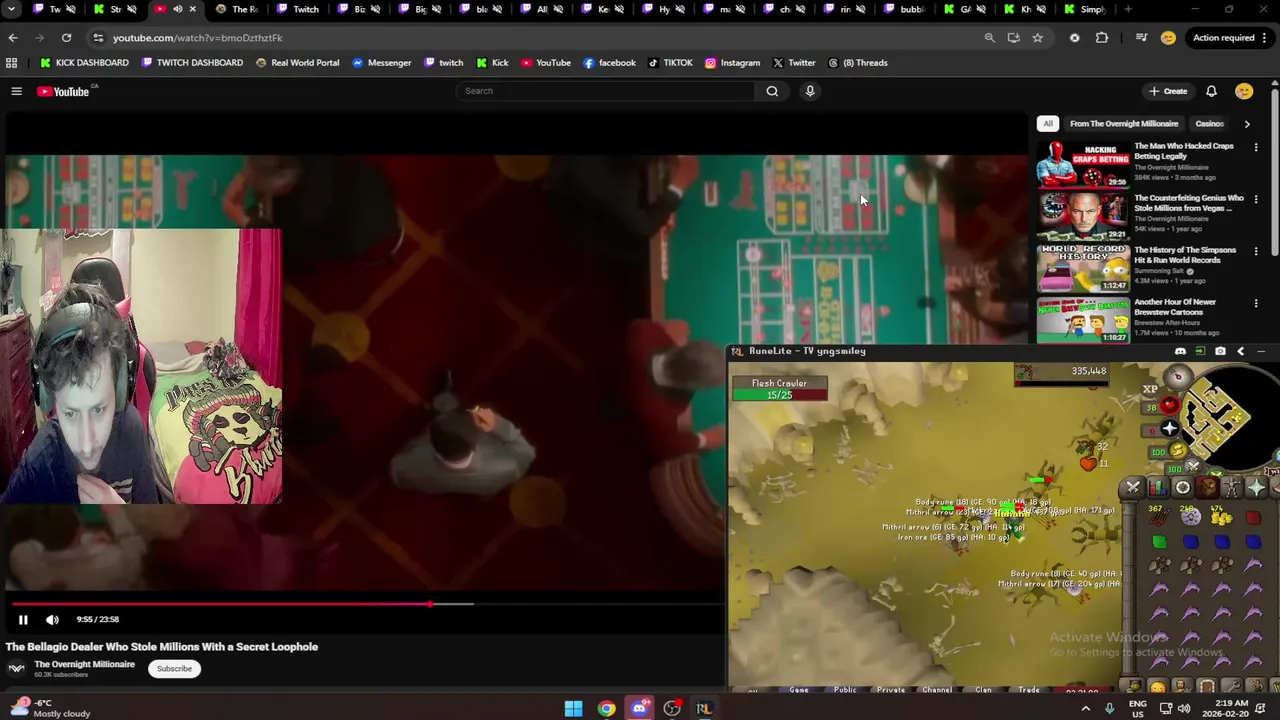1280x720 pixels.
Task: Open the YouTube hamburger guide menu
Action: click(16, 91)
